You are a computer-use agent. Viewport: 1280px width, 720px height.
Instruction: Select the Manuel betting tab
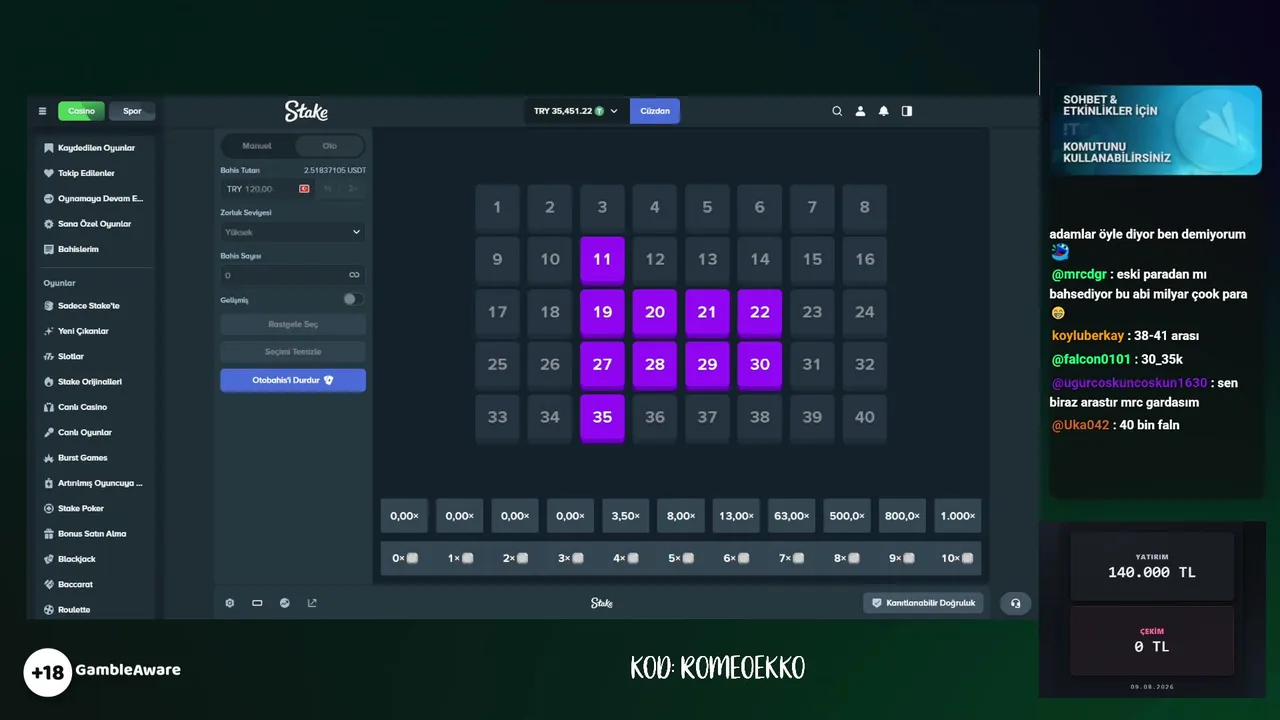(258, 146)
